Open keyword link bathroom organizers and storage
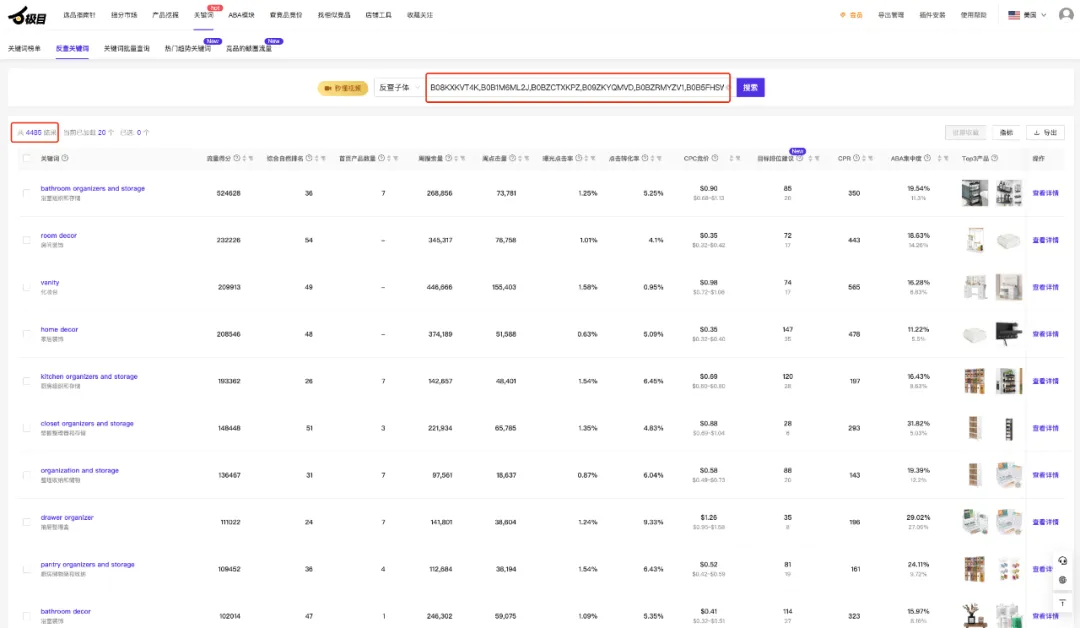This screenshot has width=1080, height=628. [92, 188]
